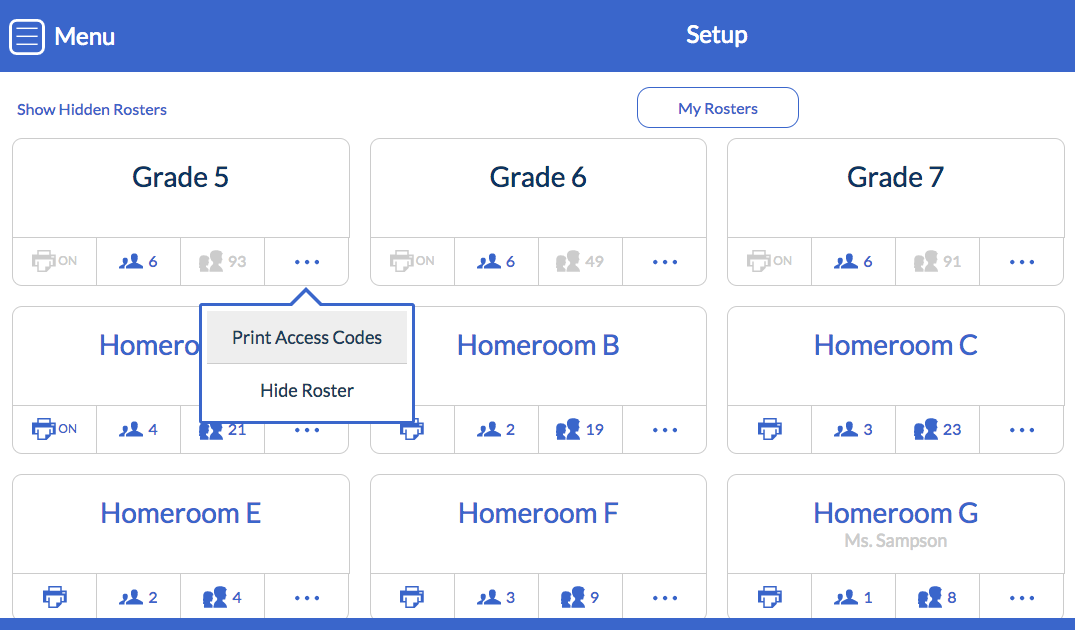Click the teacher icon showing 1 on Homeroom G
1075x630 pixels.
point(853,597)
